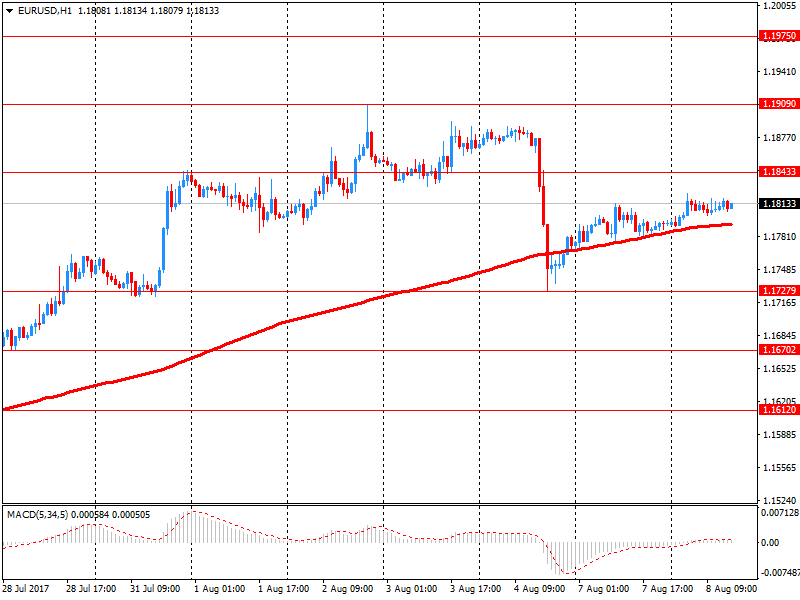Click the MACD scale value 0.007128
This screenshot has width=800, height=600.
[780, 513]
